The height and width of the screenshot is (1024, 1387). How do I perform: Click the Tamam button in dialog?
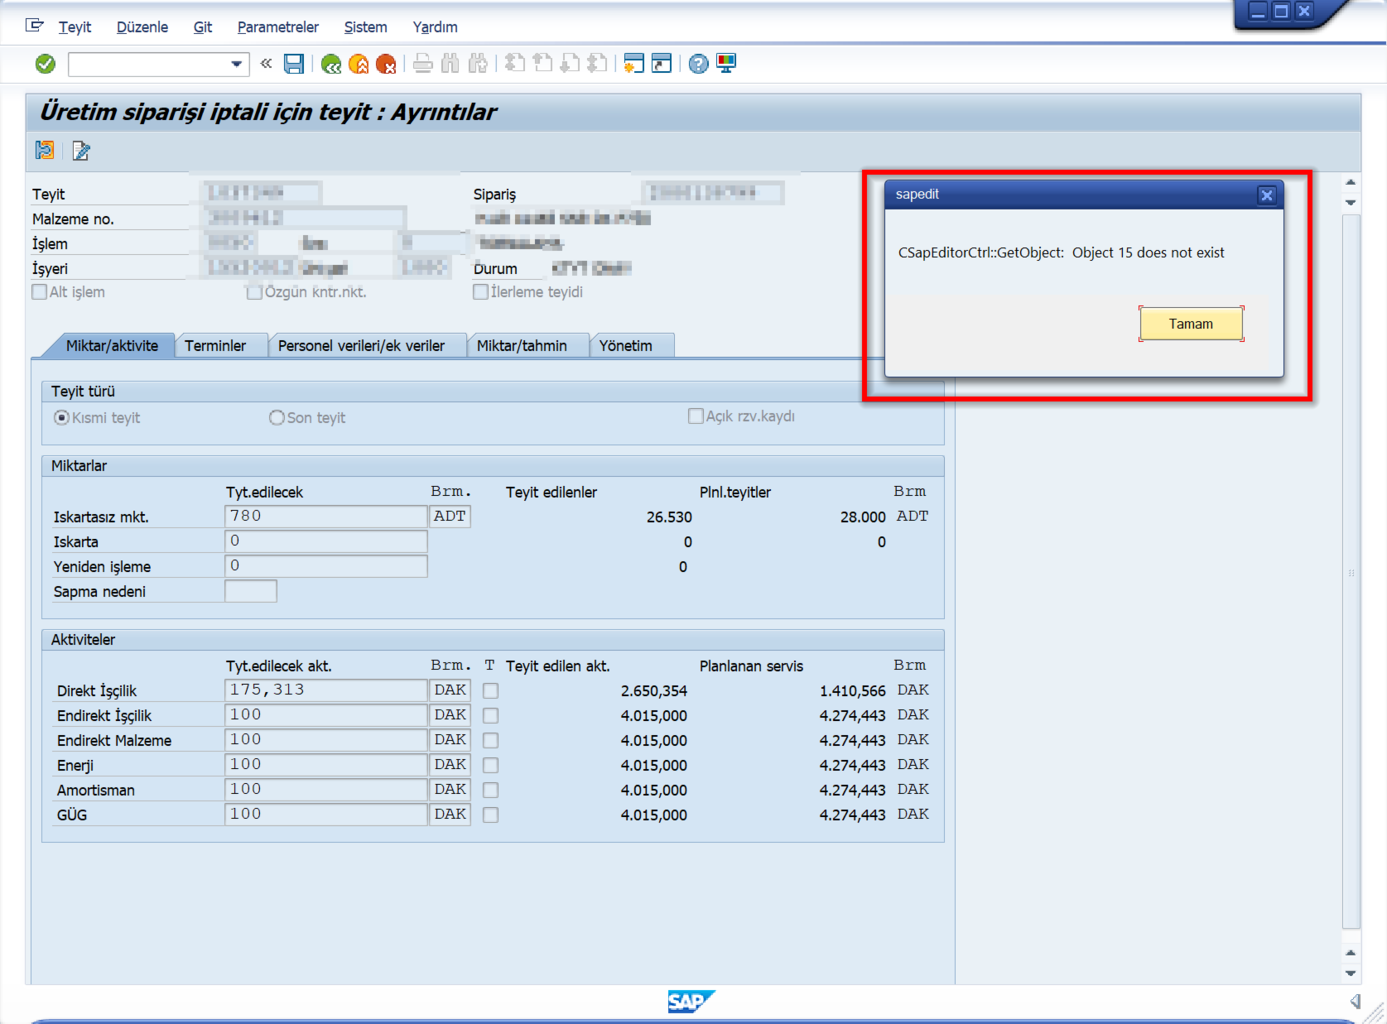1191,324
